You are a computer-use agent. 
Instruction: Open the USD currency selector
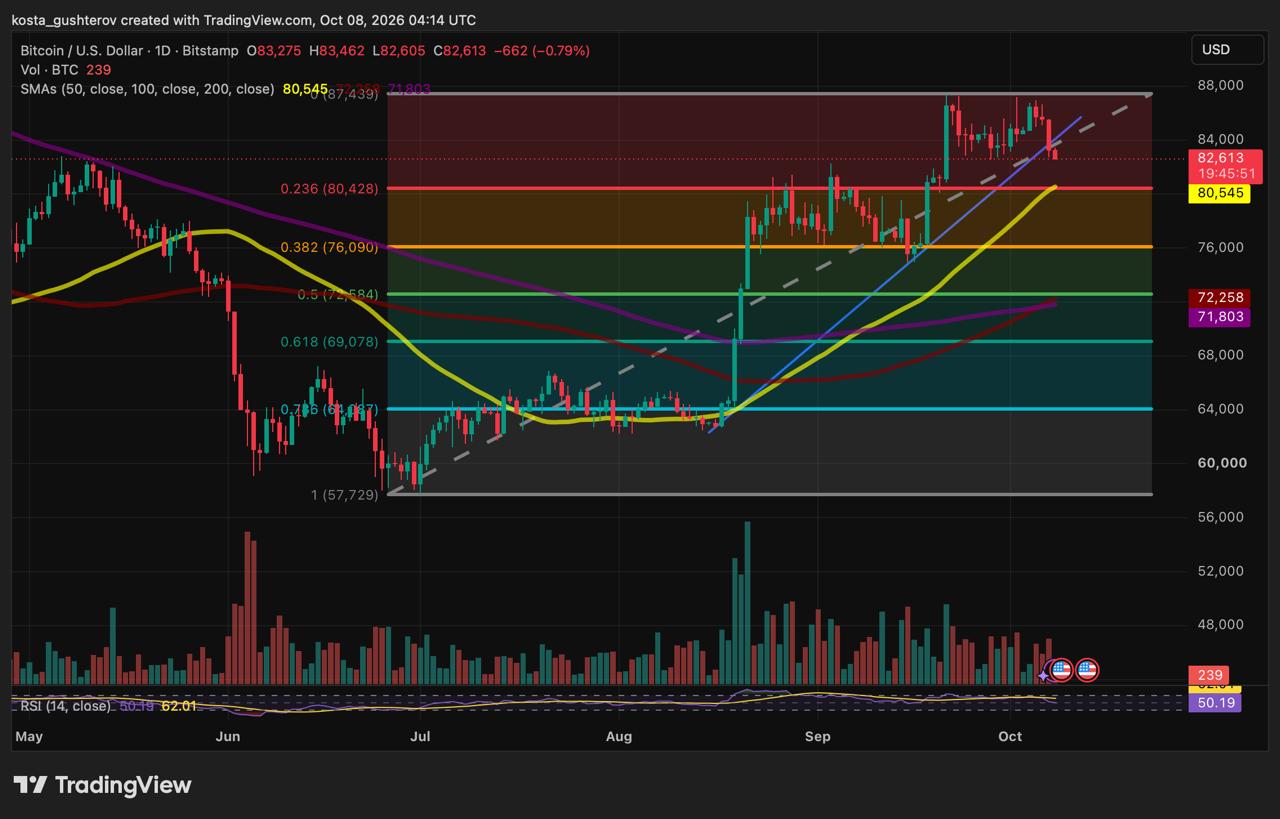(x=1230, y=50)
